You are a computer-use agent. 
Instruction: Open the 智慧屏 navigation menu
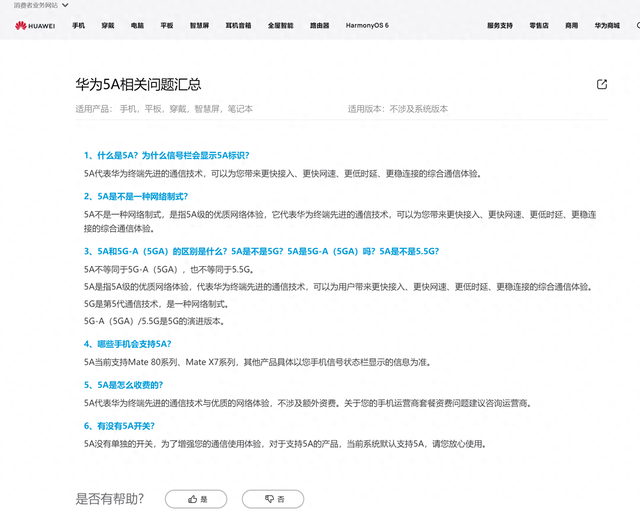(x=199, y=25)
